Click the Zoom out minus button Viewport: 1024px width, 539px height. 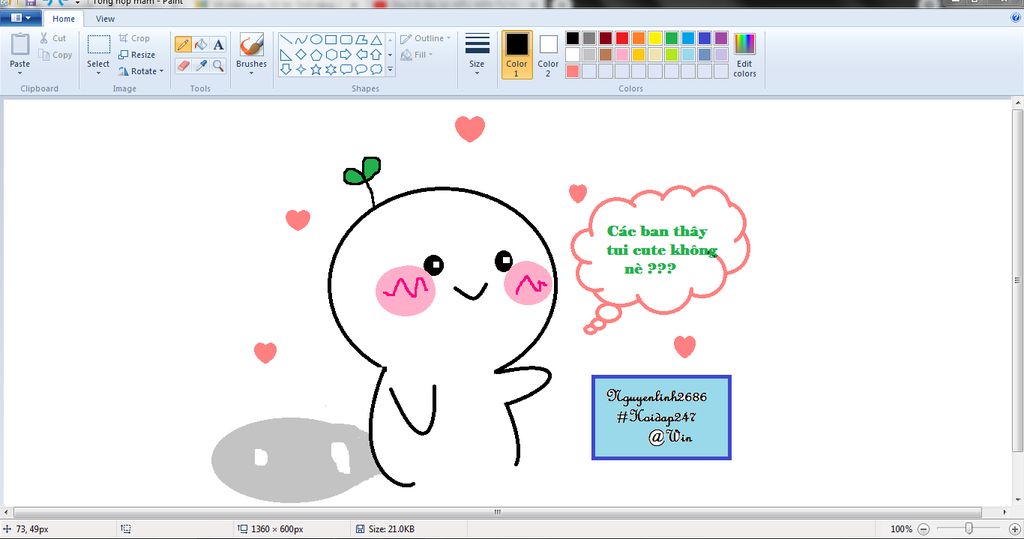(x=923, y=529)
